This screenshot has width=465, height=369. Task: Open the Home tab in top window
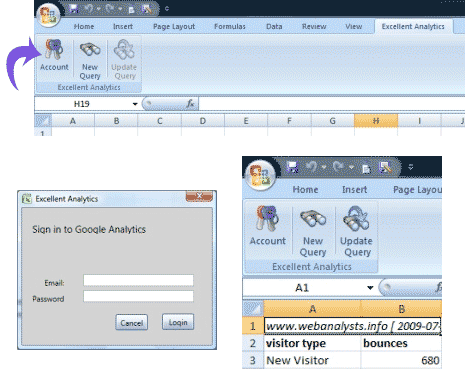84,27
